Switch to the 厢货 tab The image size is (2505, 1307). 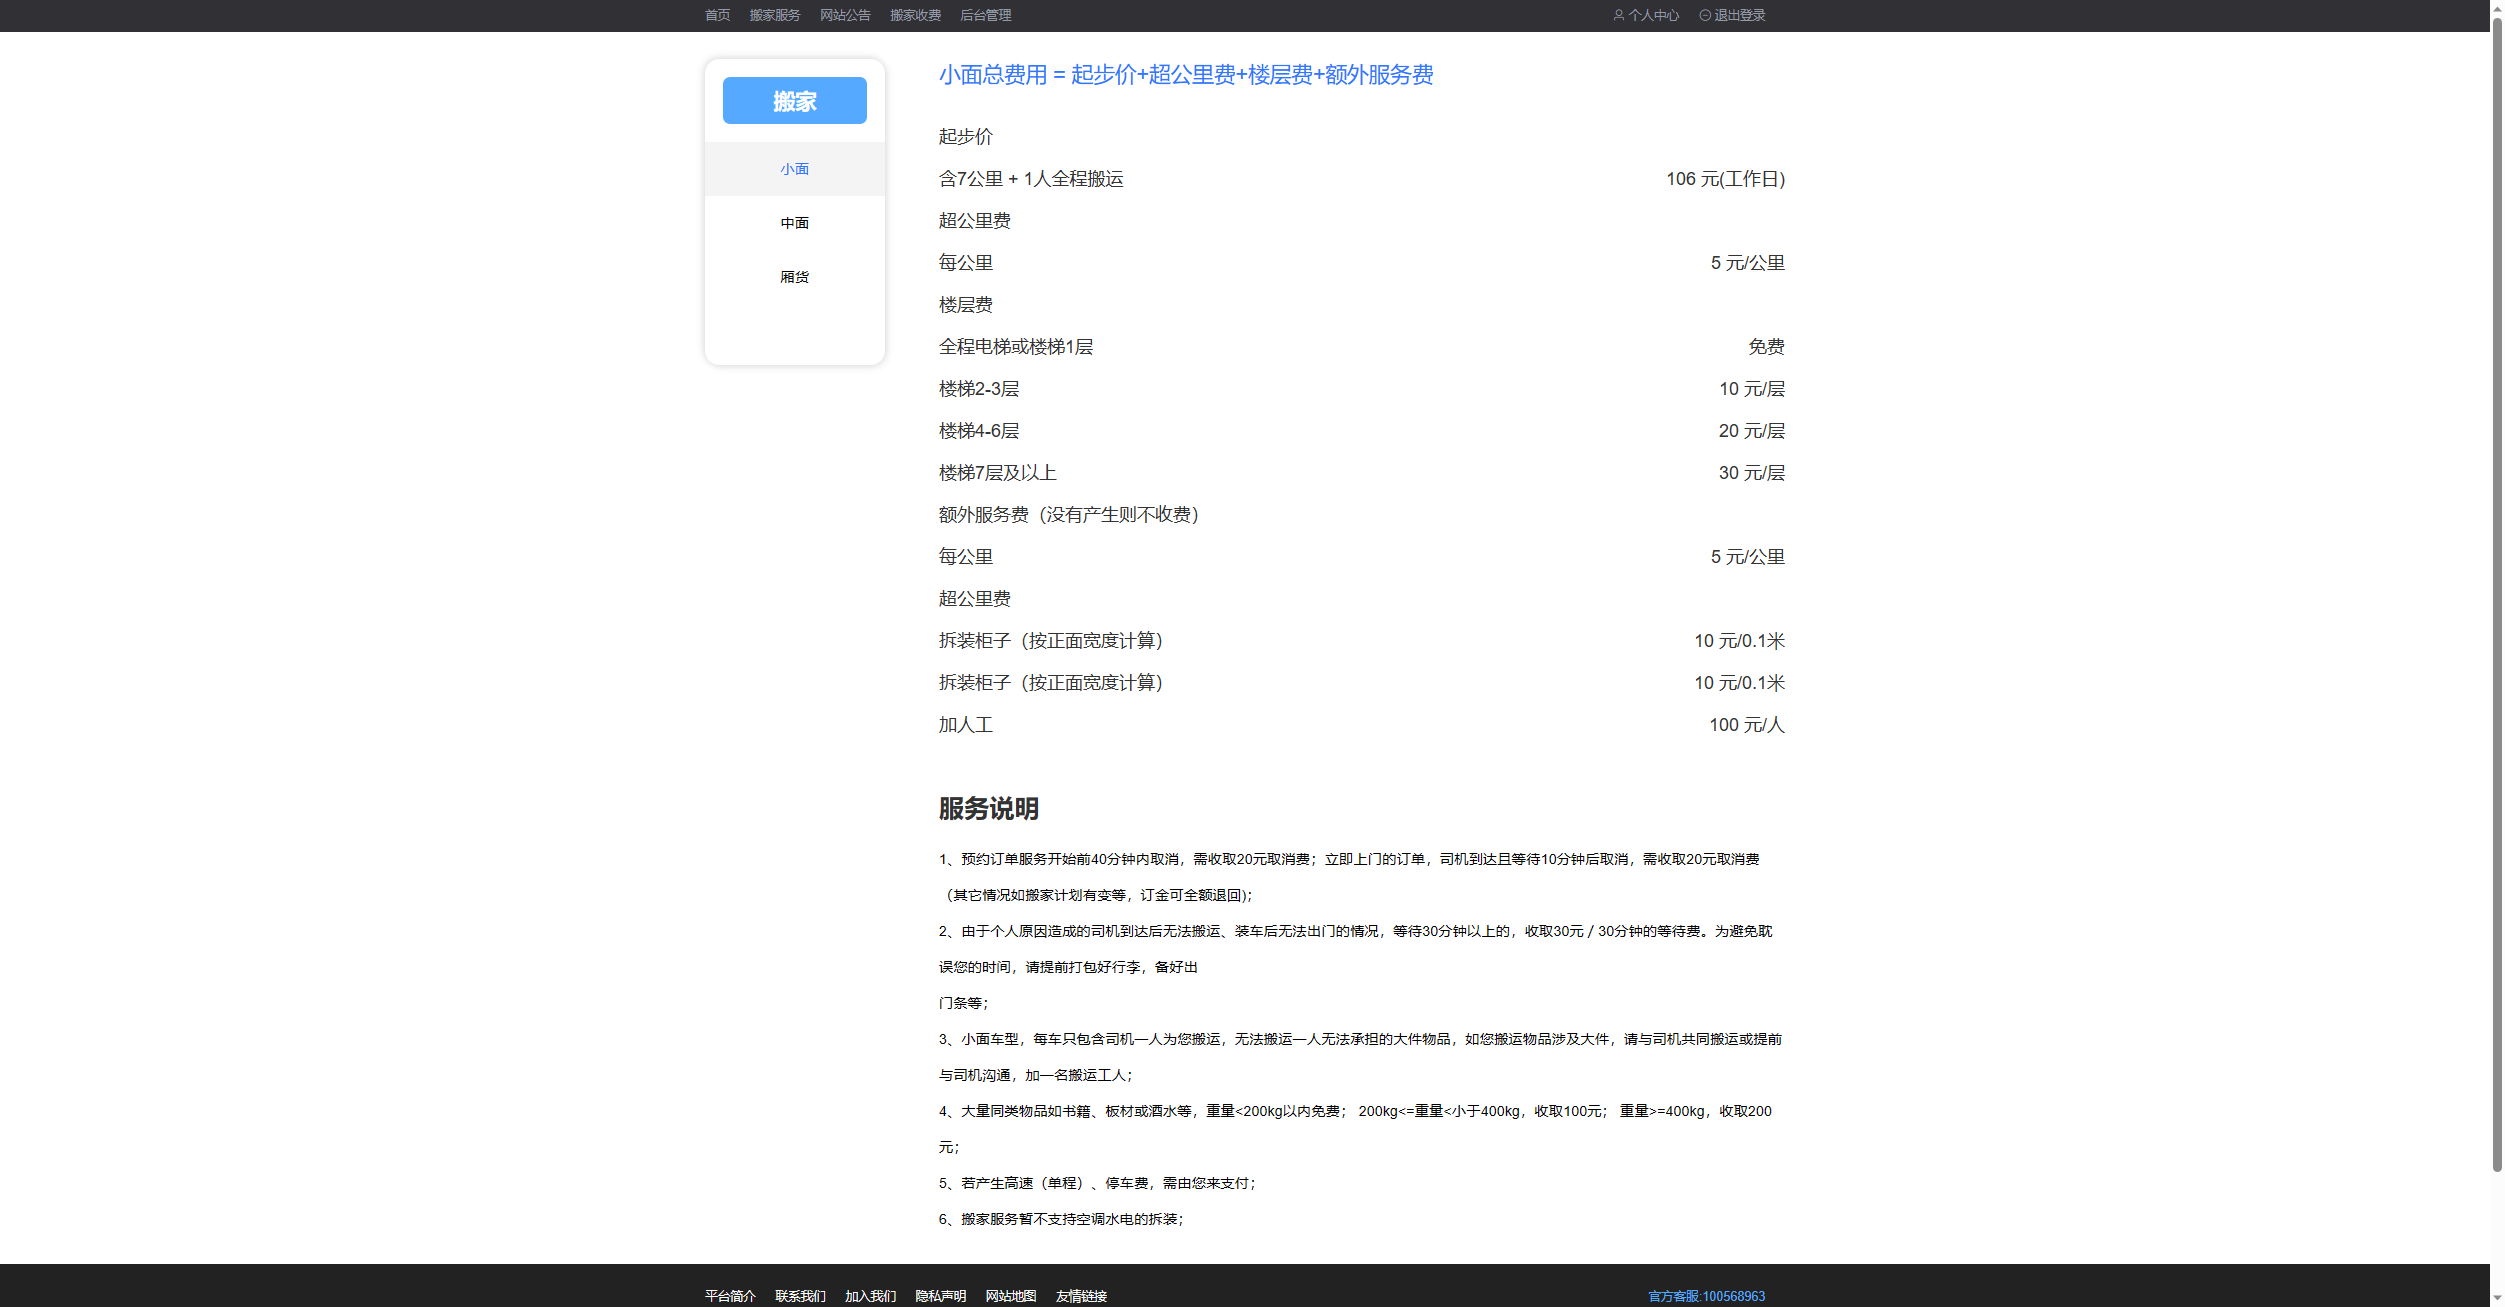click(x=794, y=276)
